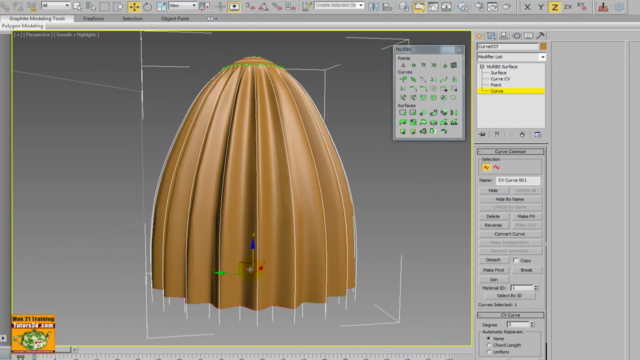Click the Align tool icon
Viewport: 640px width, 360px height.
tap(387, 7)
